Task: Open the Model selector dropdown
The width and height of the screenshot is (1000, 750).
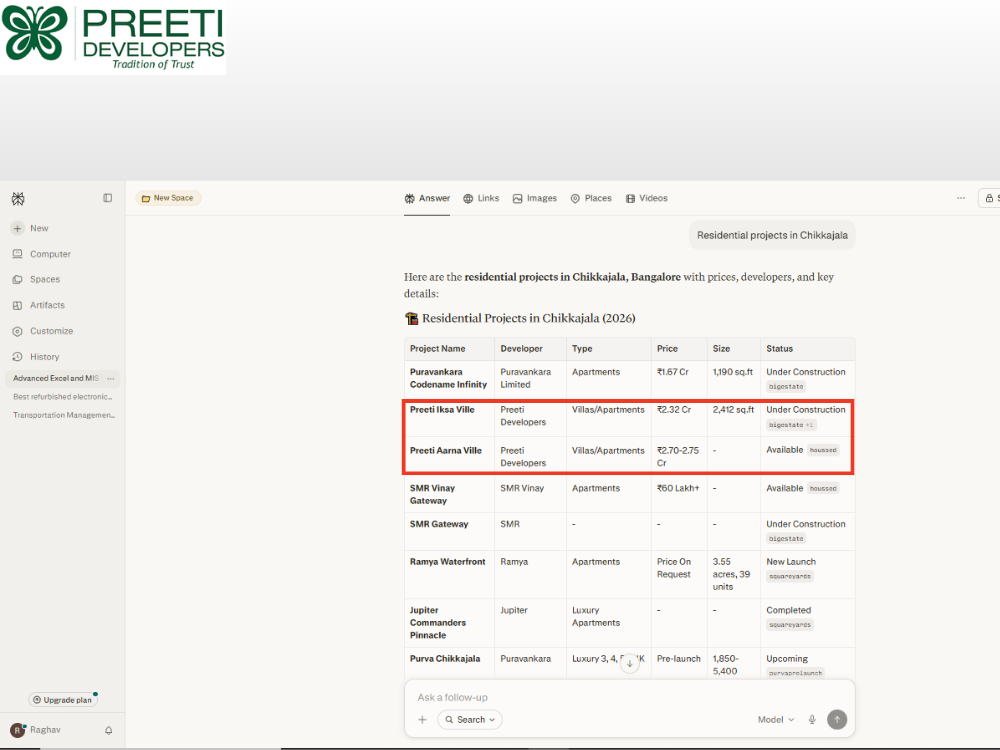Action: (x=776, y=719)
